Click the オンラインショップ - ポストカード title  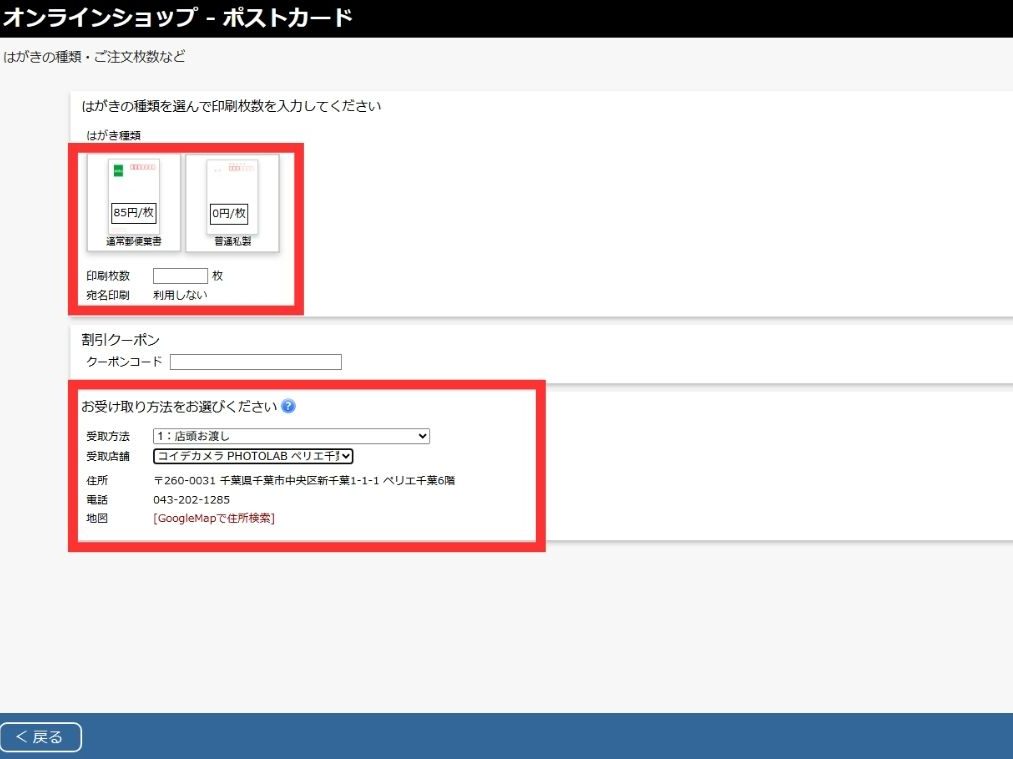click(x=177, y=18)
